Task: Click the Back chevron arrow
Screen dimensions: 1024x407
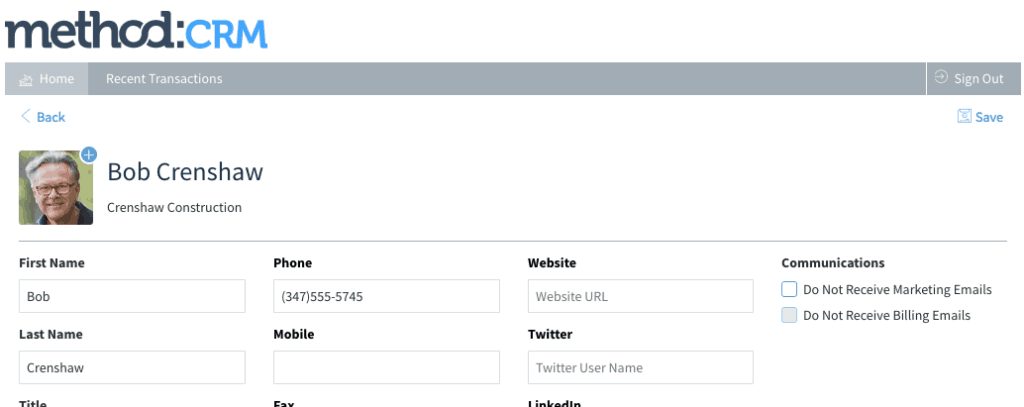Action: (x=26, y=116)
